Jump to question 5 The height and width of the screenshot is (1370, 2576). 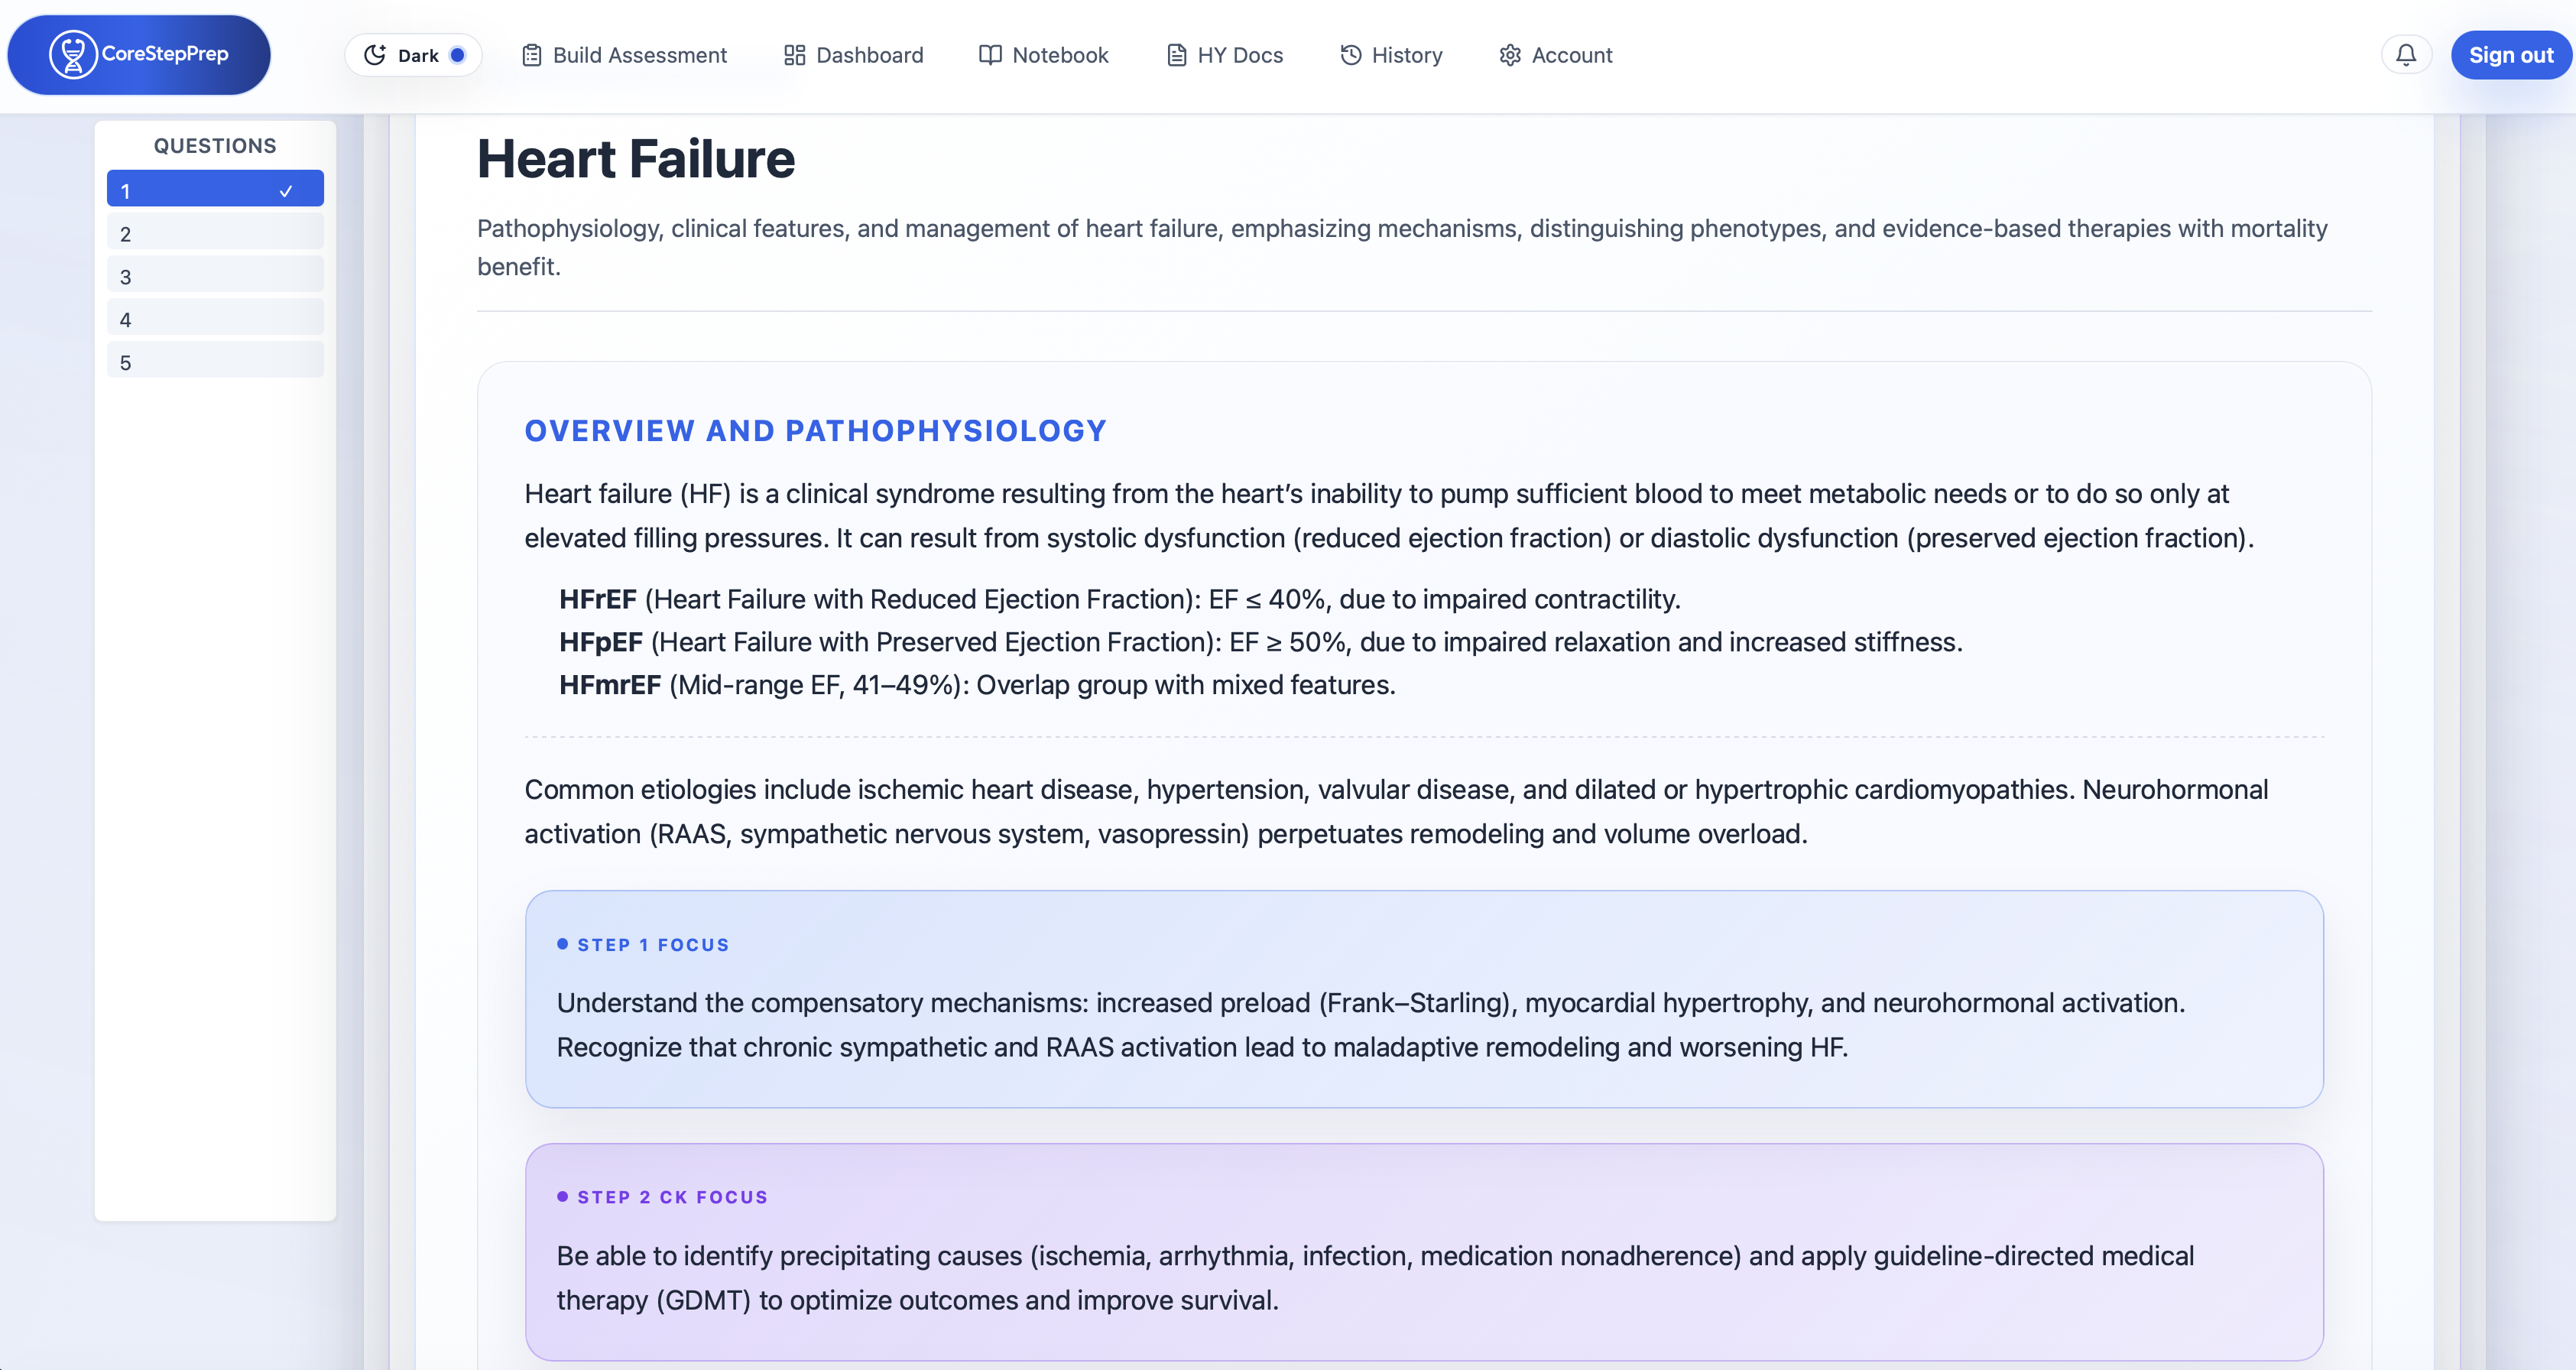[215, 361]
